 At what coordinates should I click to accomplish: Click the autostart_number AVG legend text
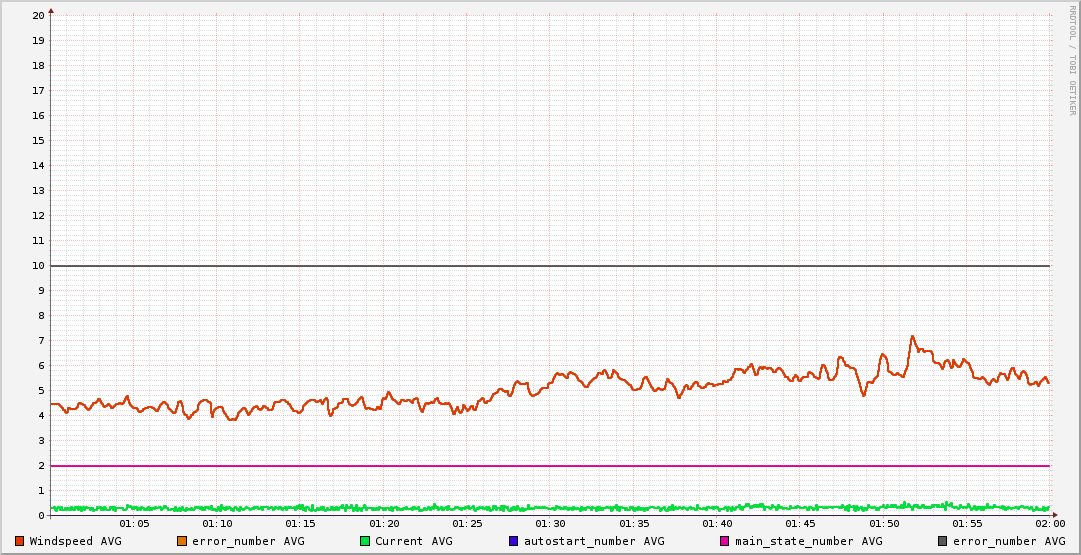coord(593,541)
